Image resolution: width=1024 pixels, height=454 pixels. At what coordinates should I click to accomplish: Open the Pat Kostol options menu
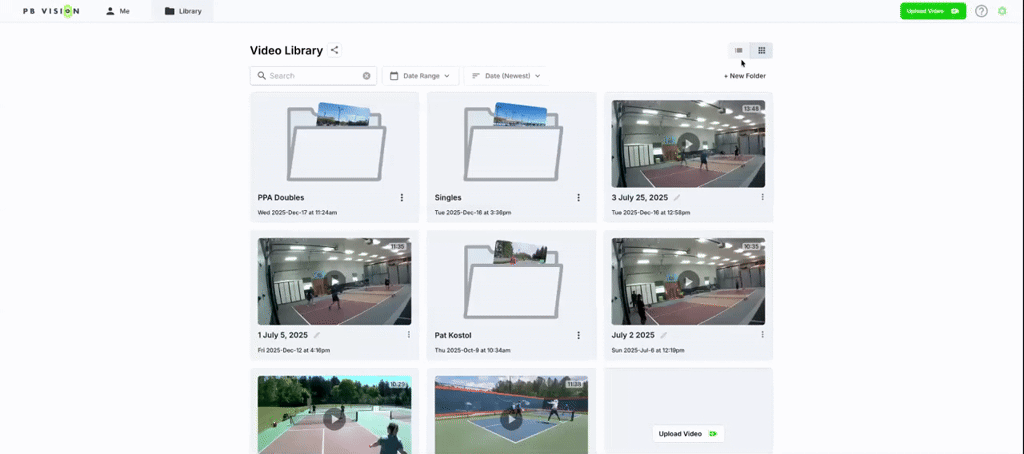point(579,335)
